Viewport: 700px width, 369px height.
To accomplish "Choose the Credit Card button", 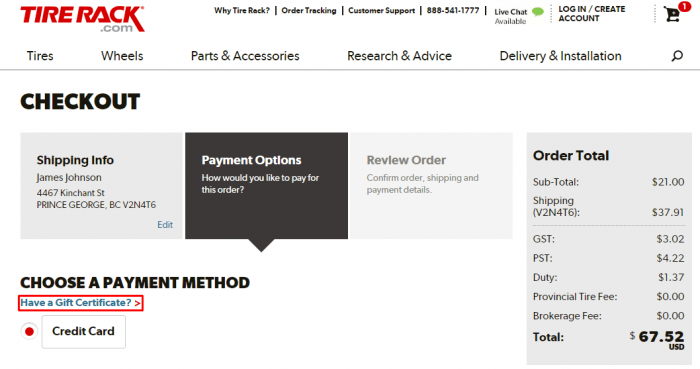I will click(83, 332).
